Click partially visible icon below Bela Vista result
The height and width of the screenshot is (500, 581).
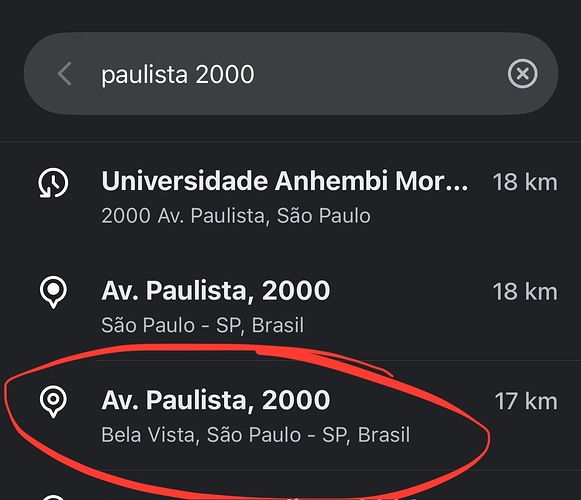click(53, 497)
